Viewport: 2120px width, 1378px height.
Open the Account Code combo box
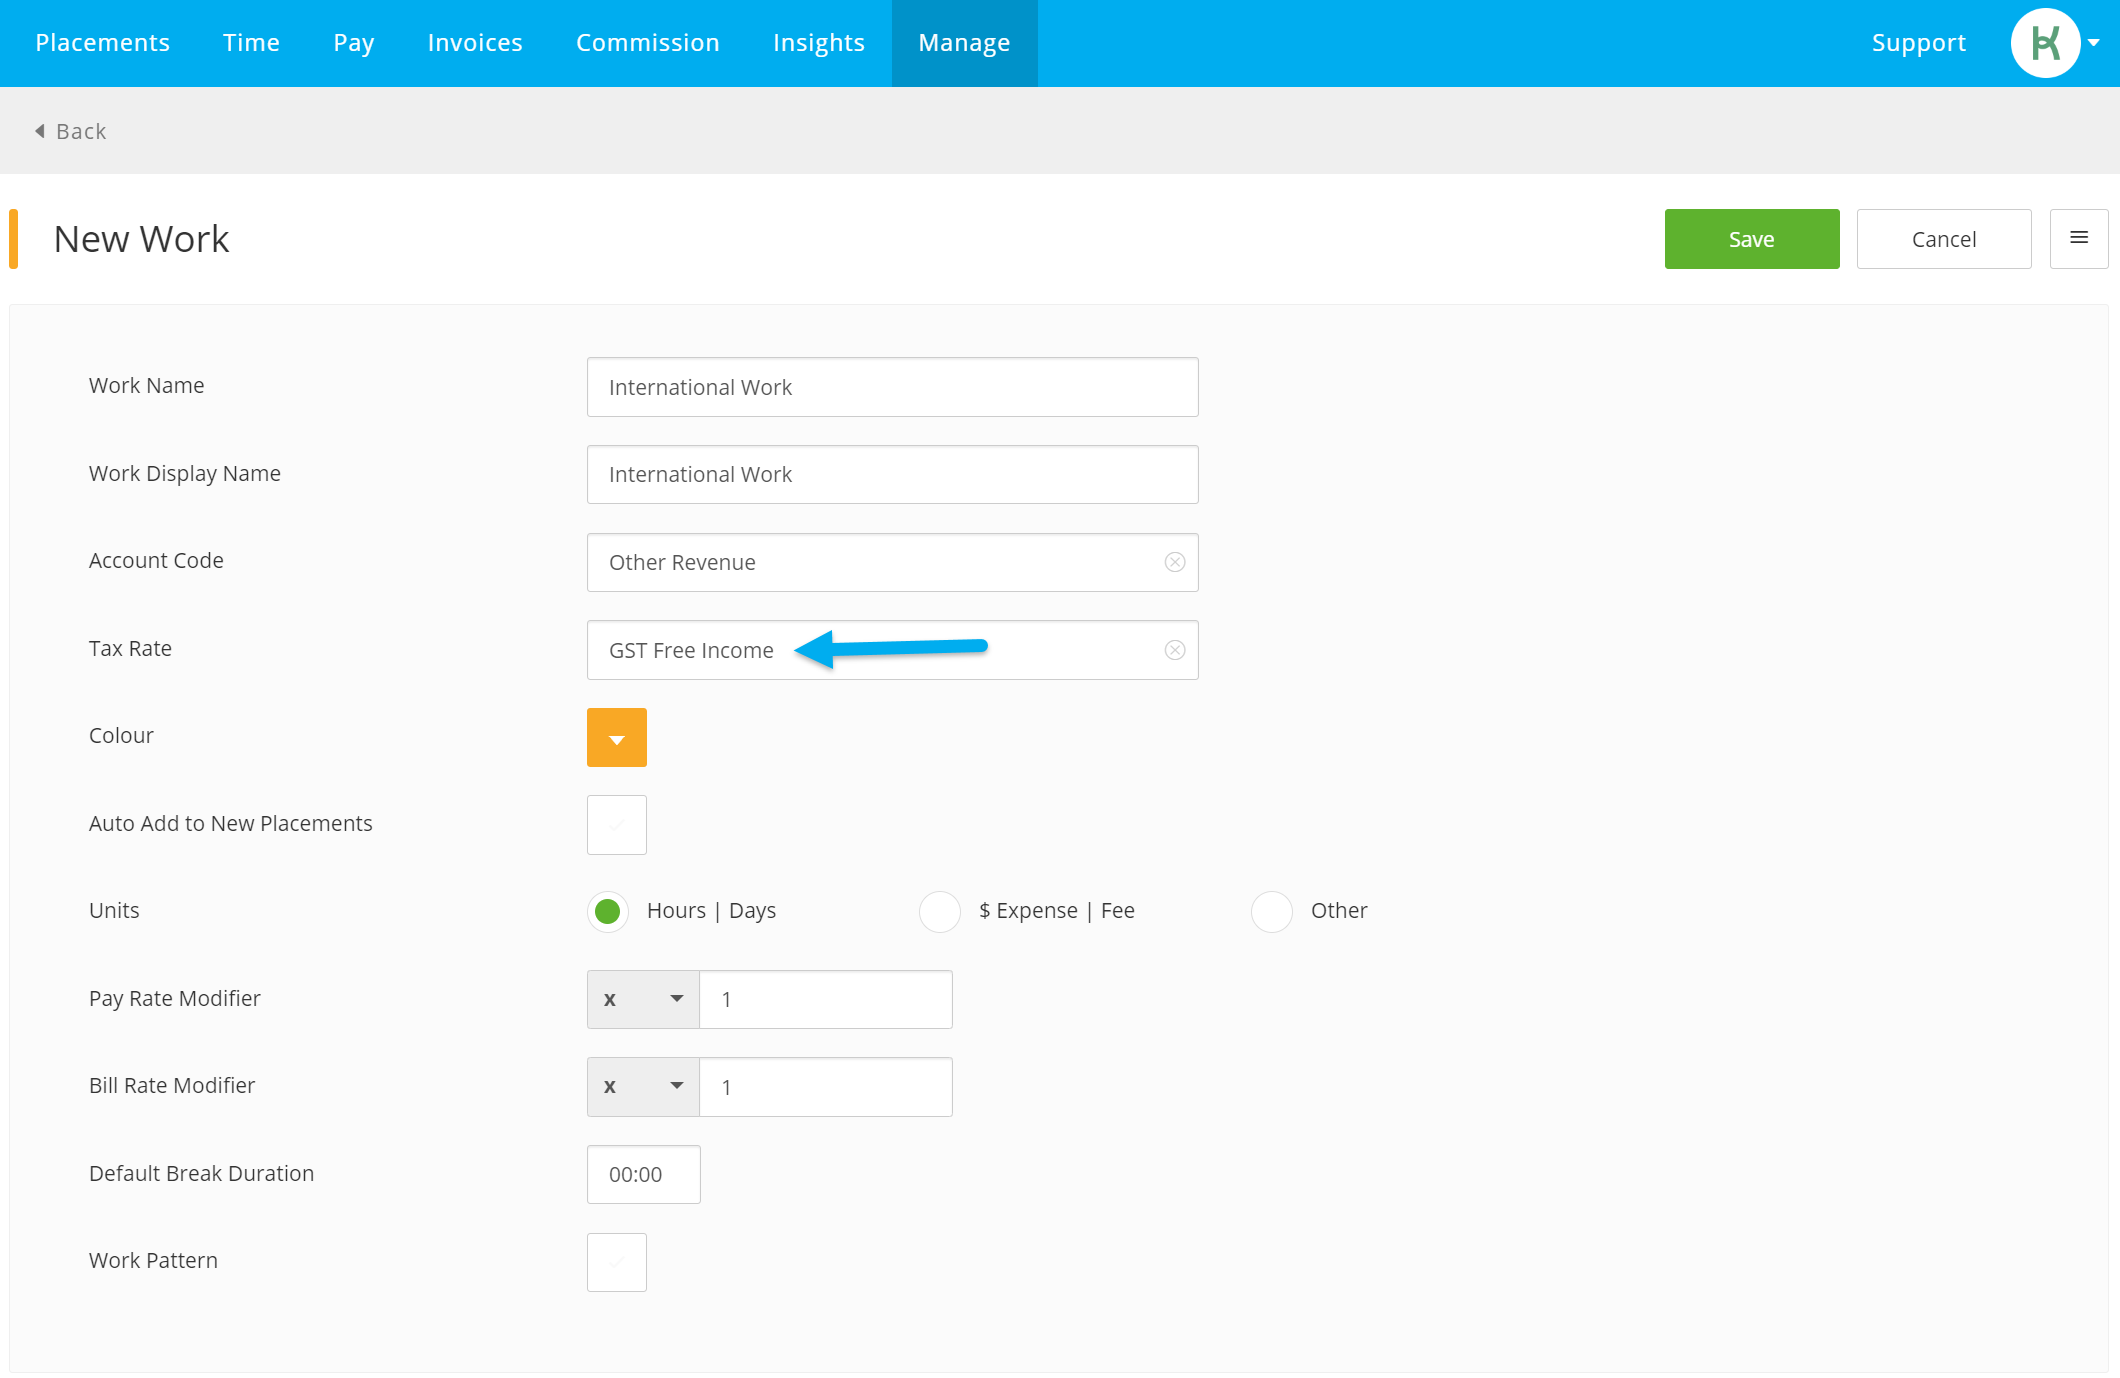(x=893, y=562)
